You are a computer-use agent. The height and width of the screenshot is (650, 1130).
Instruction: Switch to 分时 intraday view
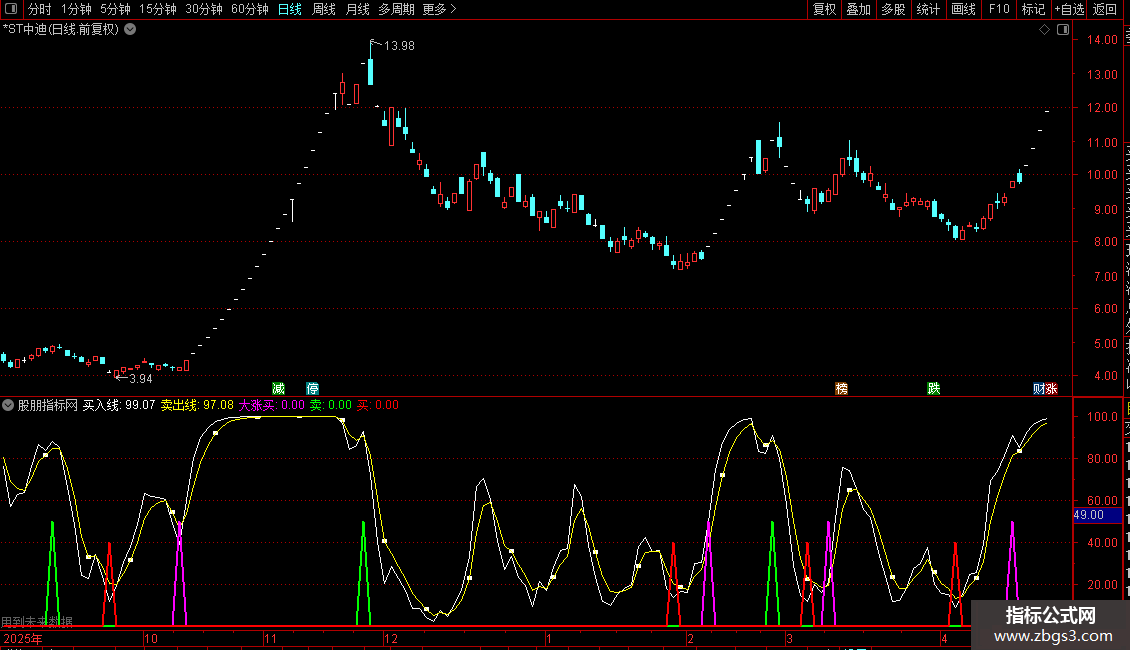(x=40, y=9)
